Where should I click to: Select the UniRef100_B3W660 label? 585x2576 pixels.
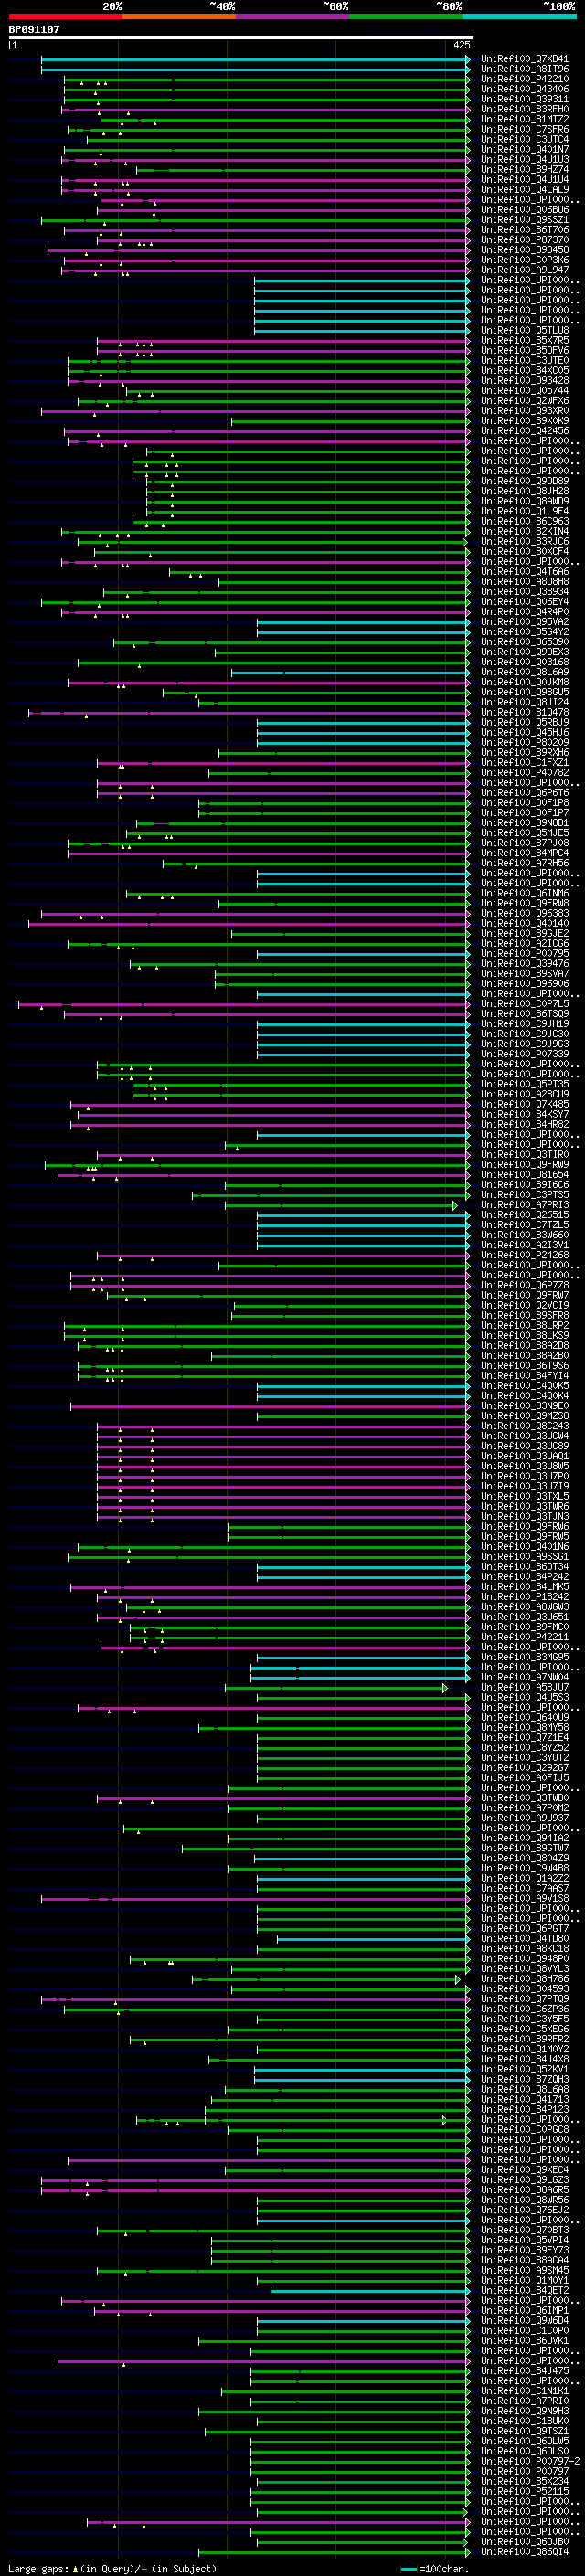click(524, 1235)
